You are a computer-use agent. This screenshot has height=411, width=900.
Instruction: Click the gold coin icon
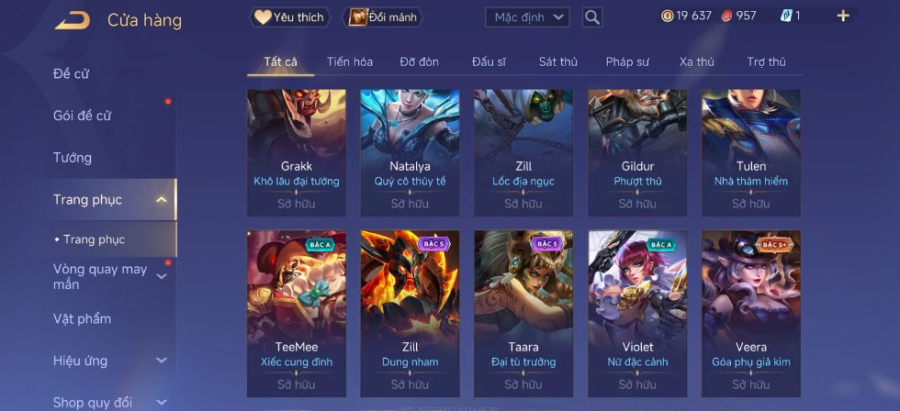(x=667, y=16)
